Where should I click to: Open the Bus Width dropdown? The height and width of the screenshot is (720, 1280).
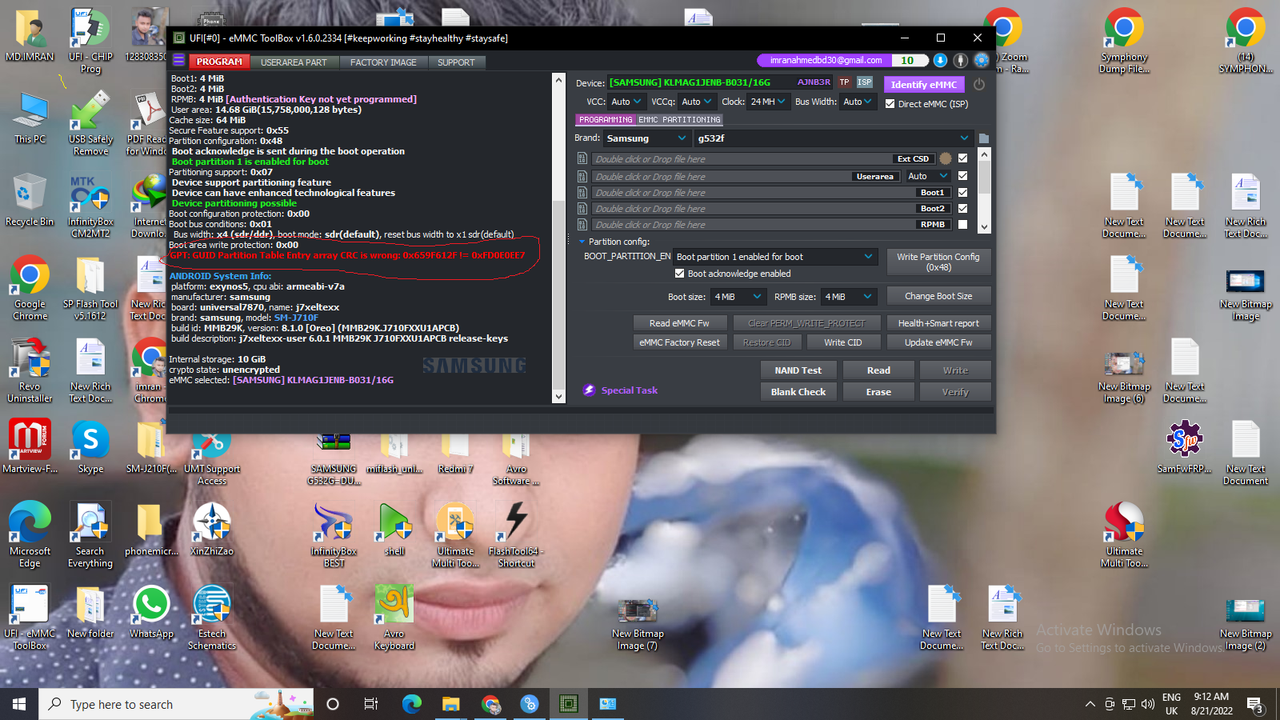(858, 102)
